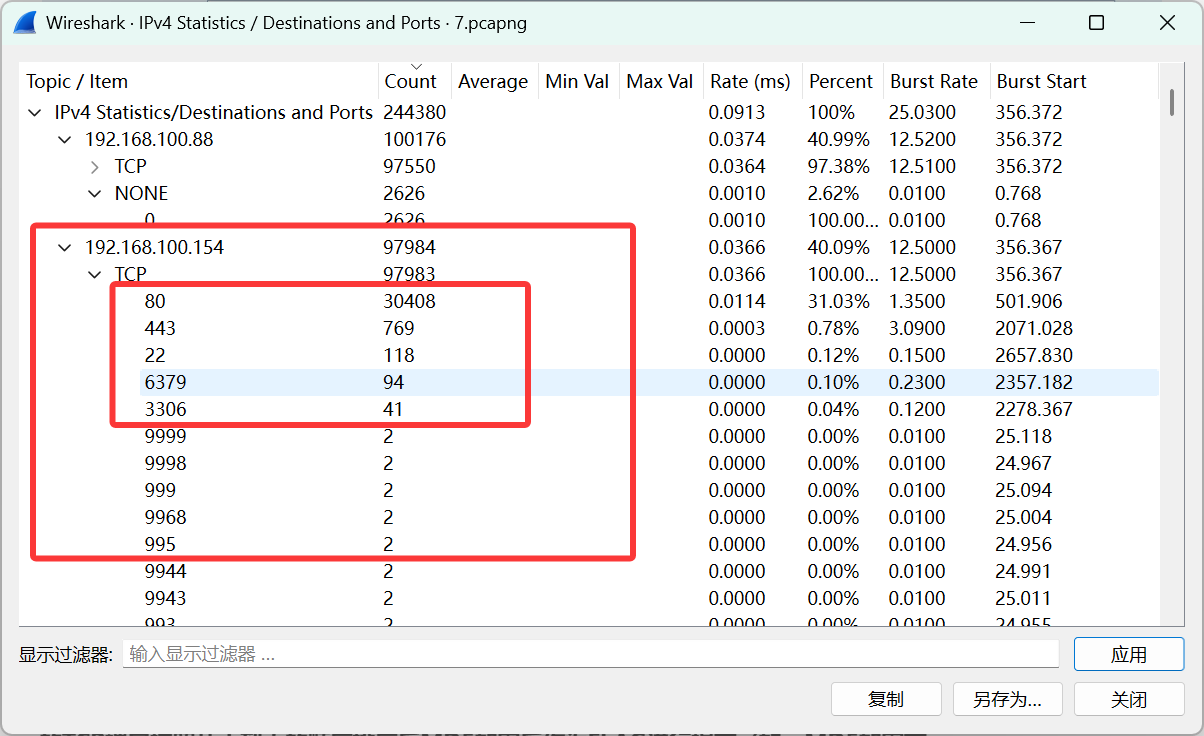1204x736 pixels.
Task: Click the Burst Rate column header
Action: coord(933,82)
